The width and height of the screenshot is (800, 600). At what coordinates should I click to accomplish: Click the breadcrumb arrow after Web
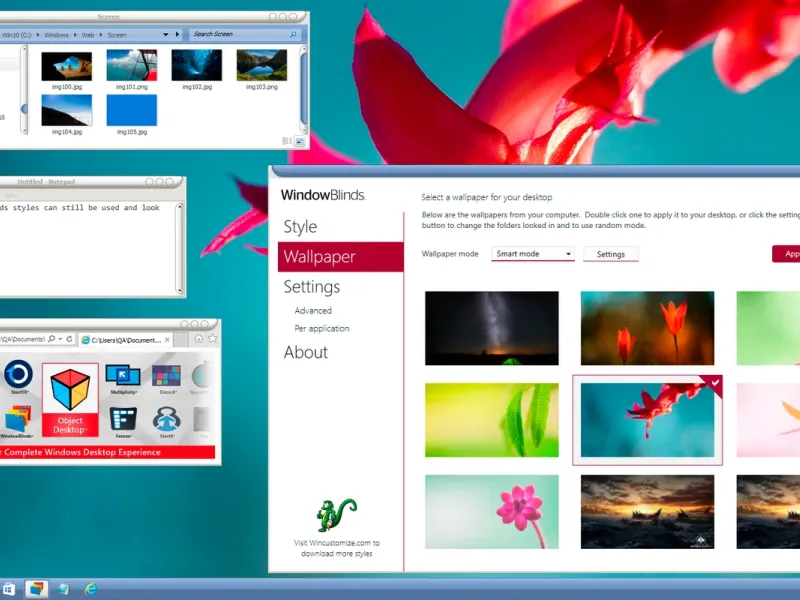(x=101, y=35)
